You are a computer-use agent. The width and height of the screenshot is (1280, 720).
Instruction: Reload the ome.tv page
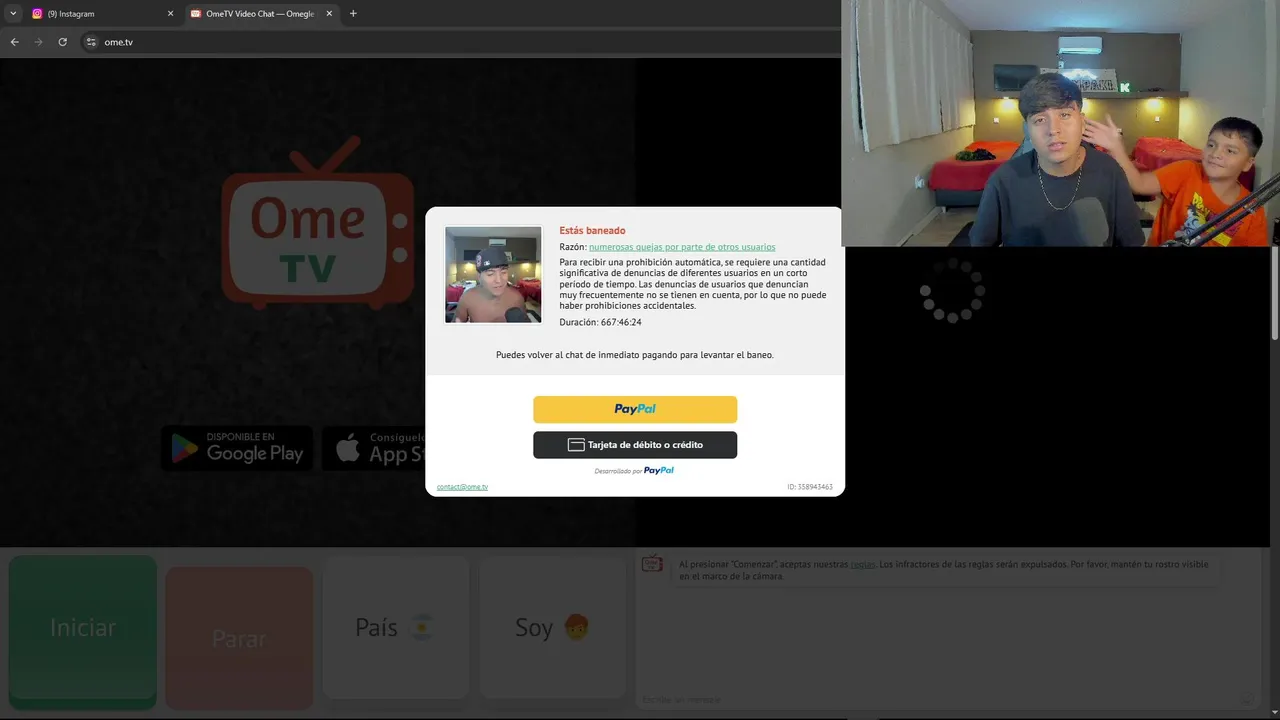[63, 42]
